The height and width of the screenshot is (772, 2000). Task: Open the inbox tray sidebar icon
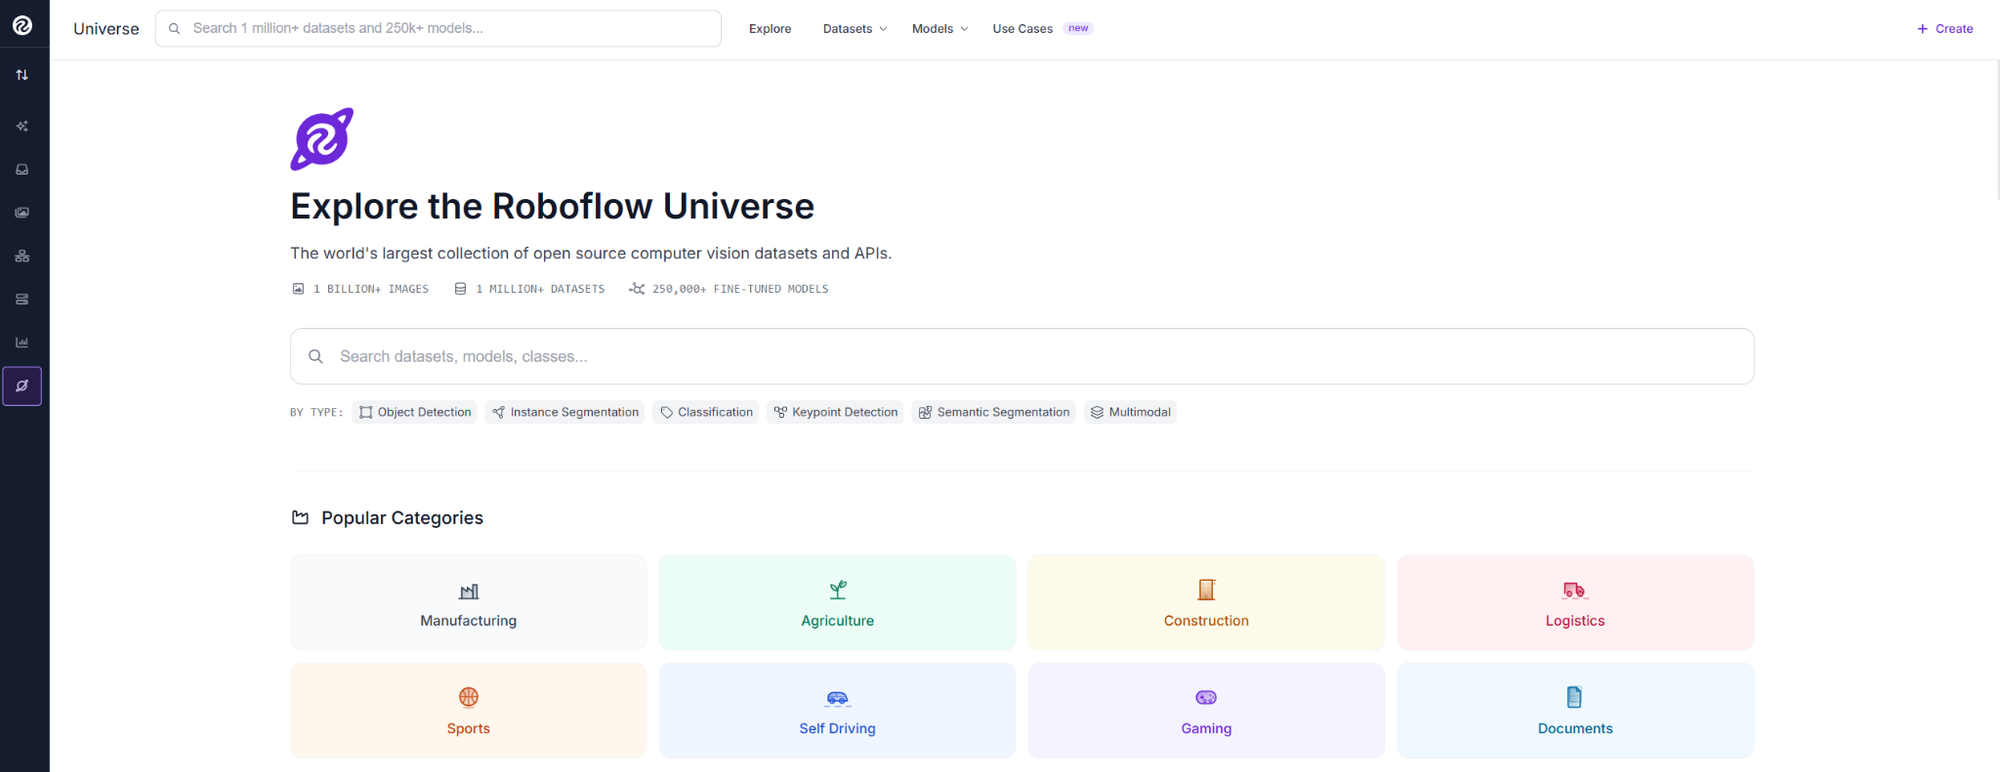(x=22, y=170)
